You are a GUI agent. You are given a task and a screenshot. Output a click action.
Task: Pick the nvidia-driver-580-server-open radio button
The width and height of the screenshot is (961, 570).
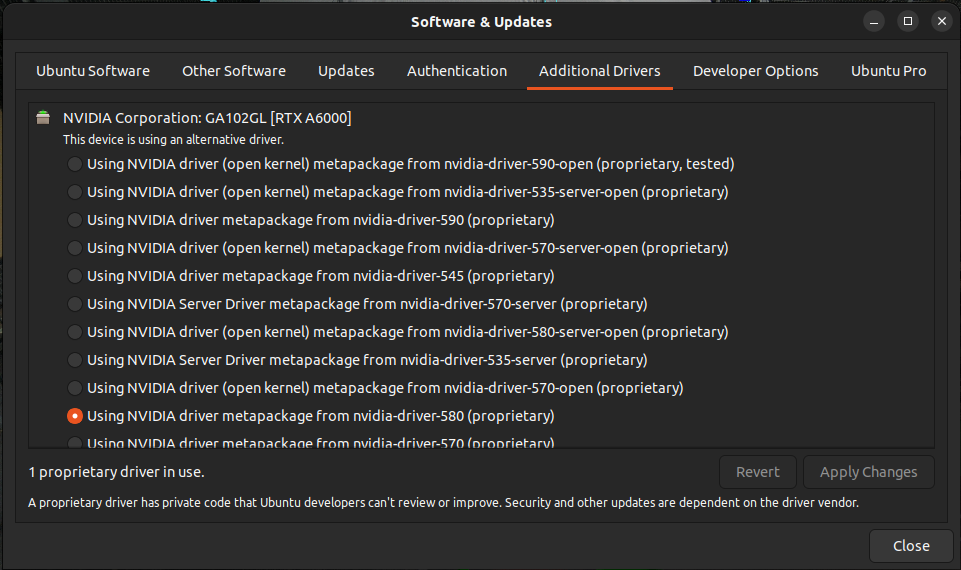(x=75, y=332)
